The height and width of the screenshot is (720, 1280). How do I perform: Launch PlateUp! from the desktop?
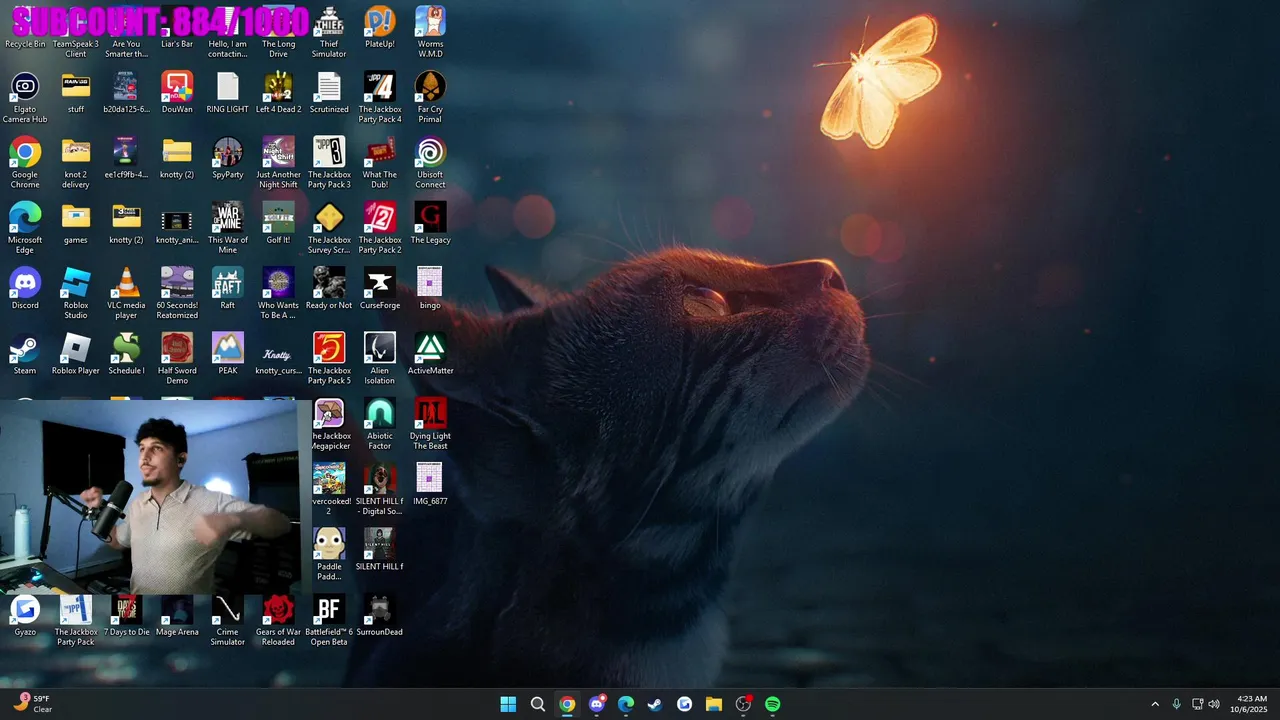tap(379, 28)
